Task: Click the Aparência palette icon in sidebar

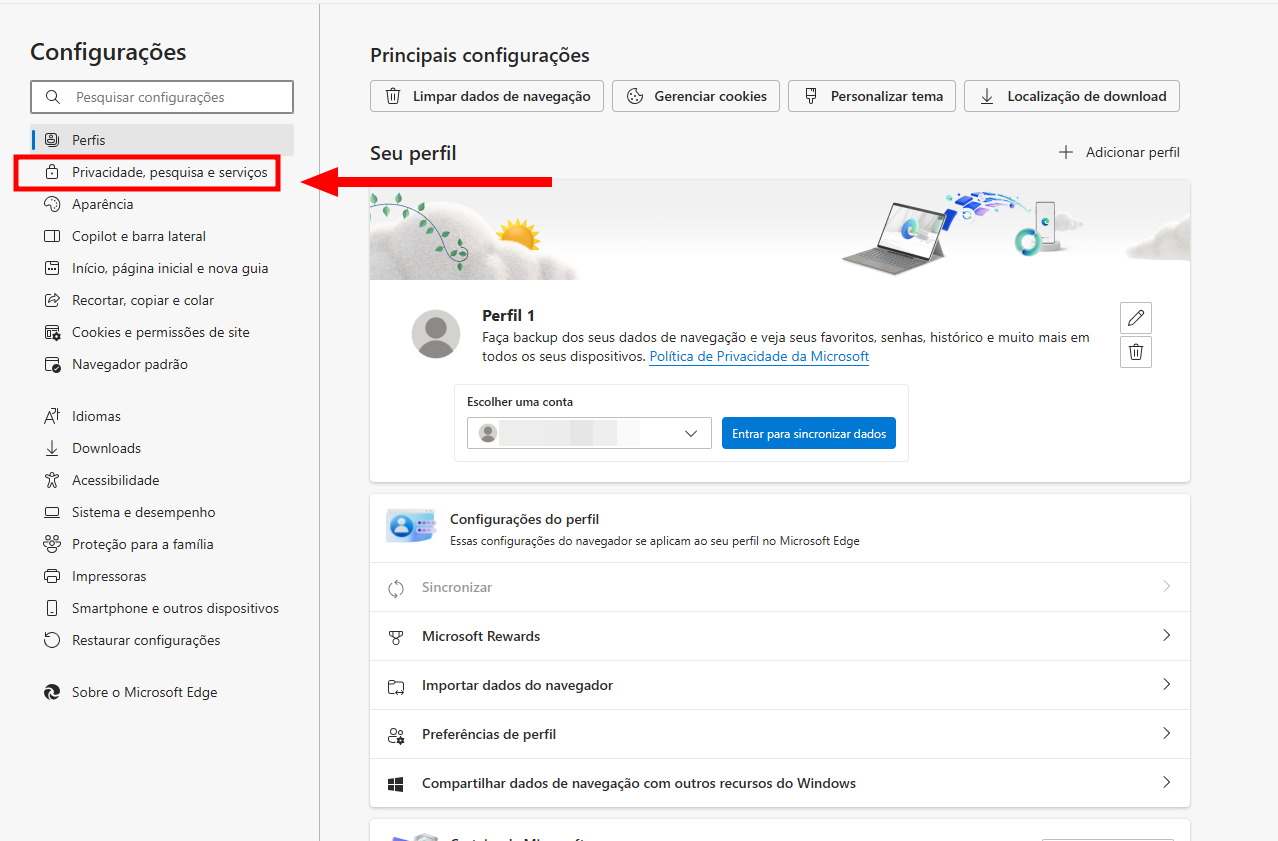Action: (x=52, y=204)
